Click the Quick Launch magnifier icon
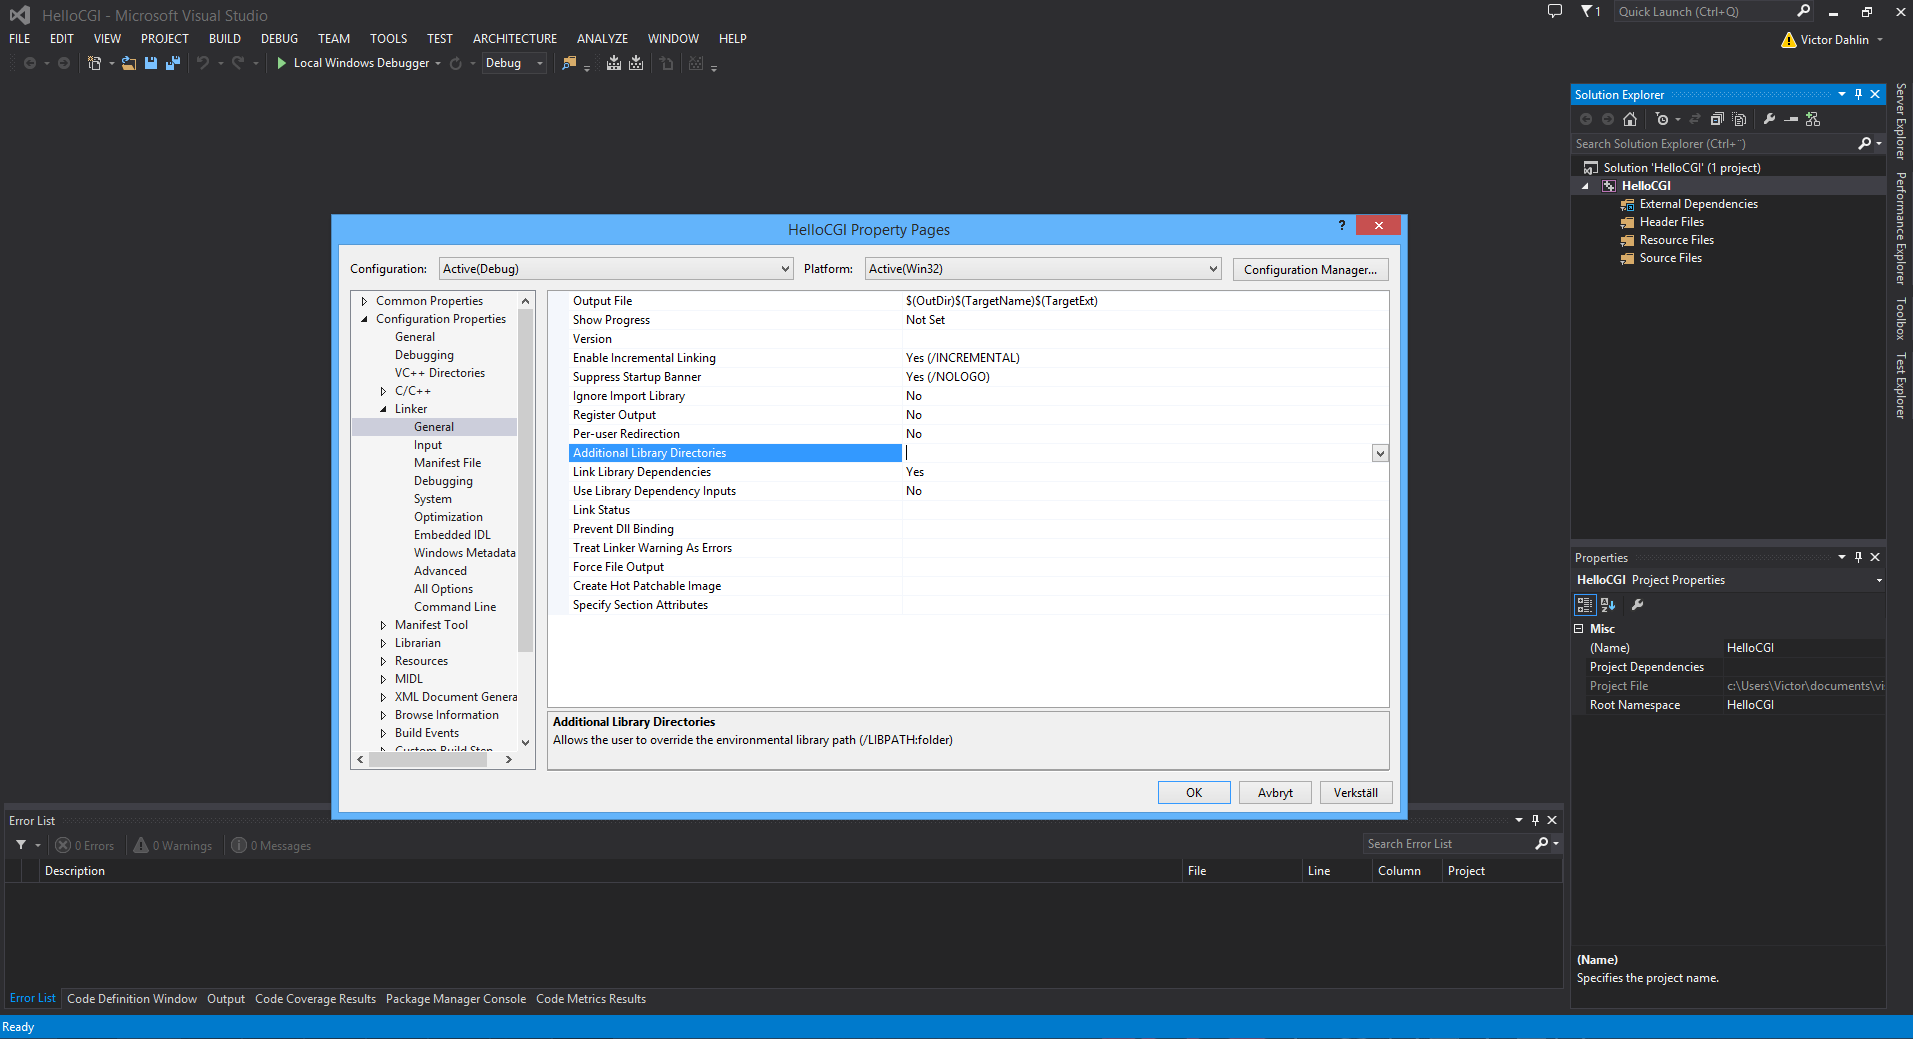The image size is (1913, 1039). coord(1804,11)
